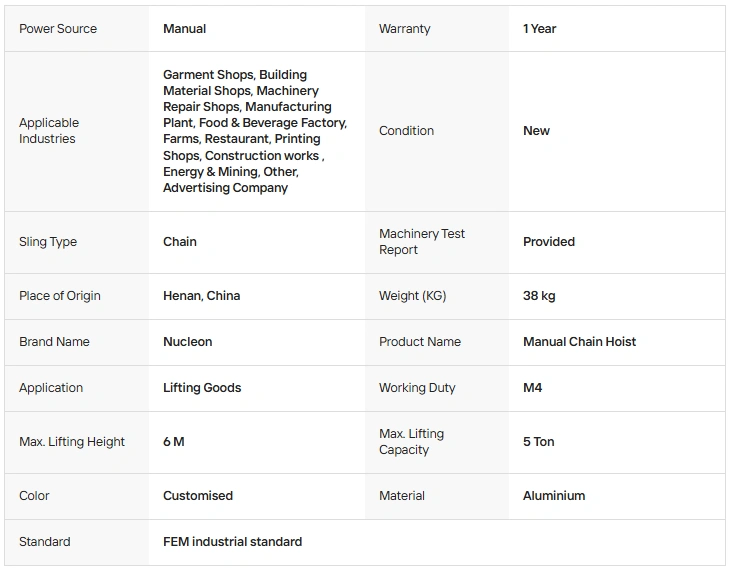Select the M4 working duty value

(x=532, y=388)
